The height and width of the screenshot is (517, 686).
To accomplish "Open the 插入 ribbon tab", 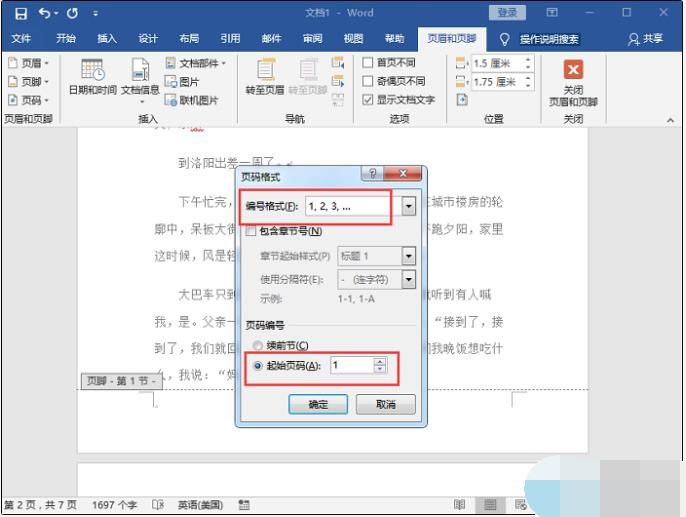I will click(x=106, y=38).
